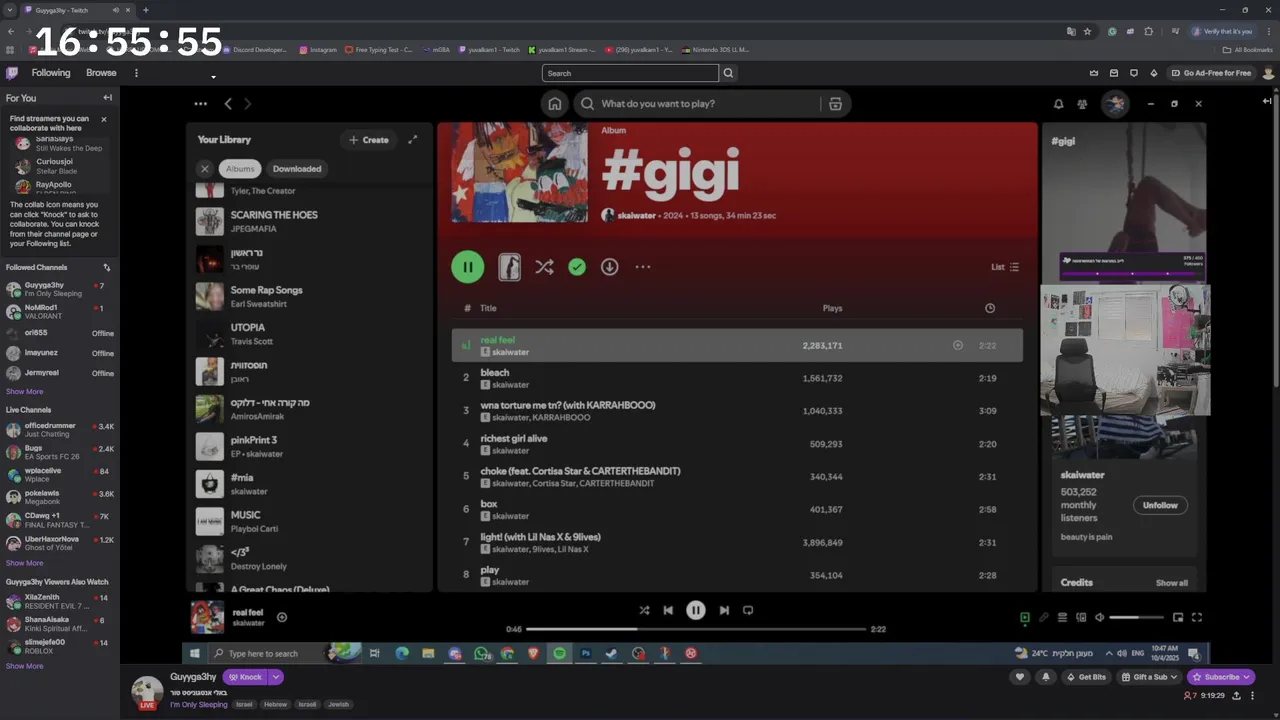
Task: Toggle Now Playing view icon
Action: click(x=1025, y=618)
